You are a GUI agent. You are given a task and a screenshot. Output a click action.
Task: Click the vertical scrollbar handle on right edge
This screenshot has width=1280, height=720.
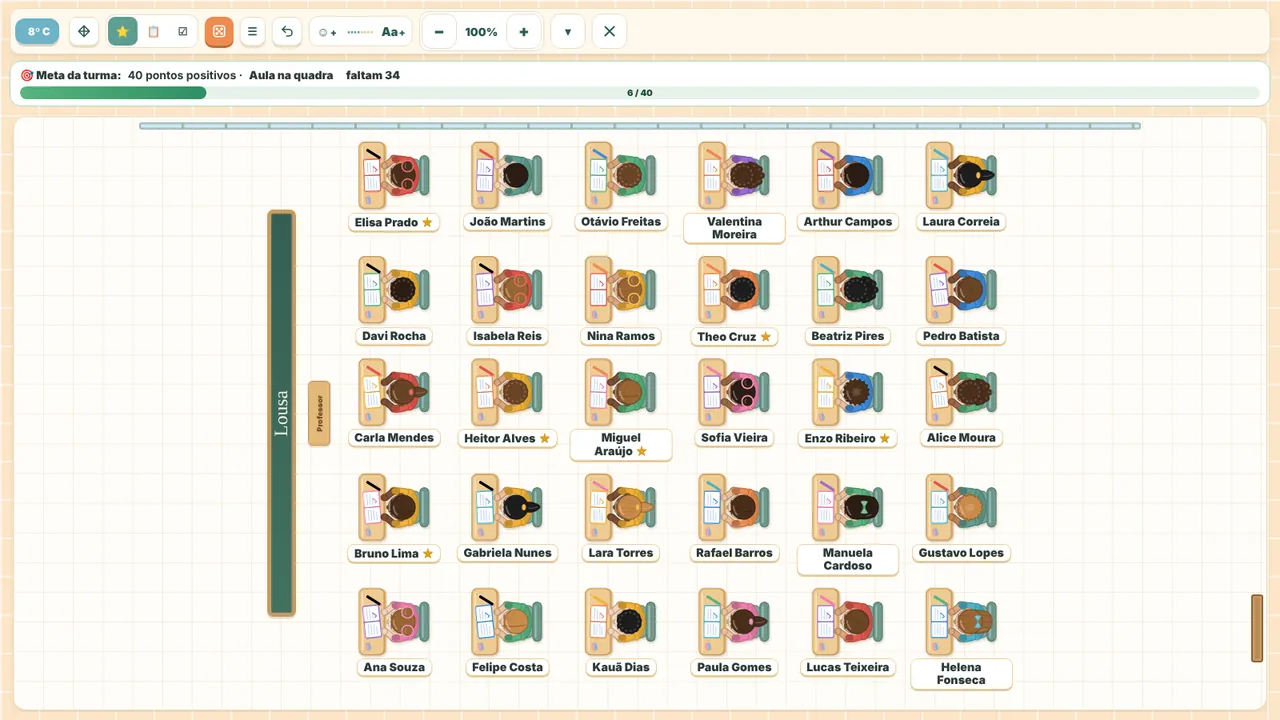point(1257,628)
